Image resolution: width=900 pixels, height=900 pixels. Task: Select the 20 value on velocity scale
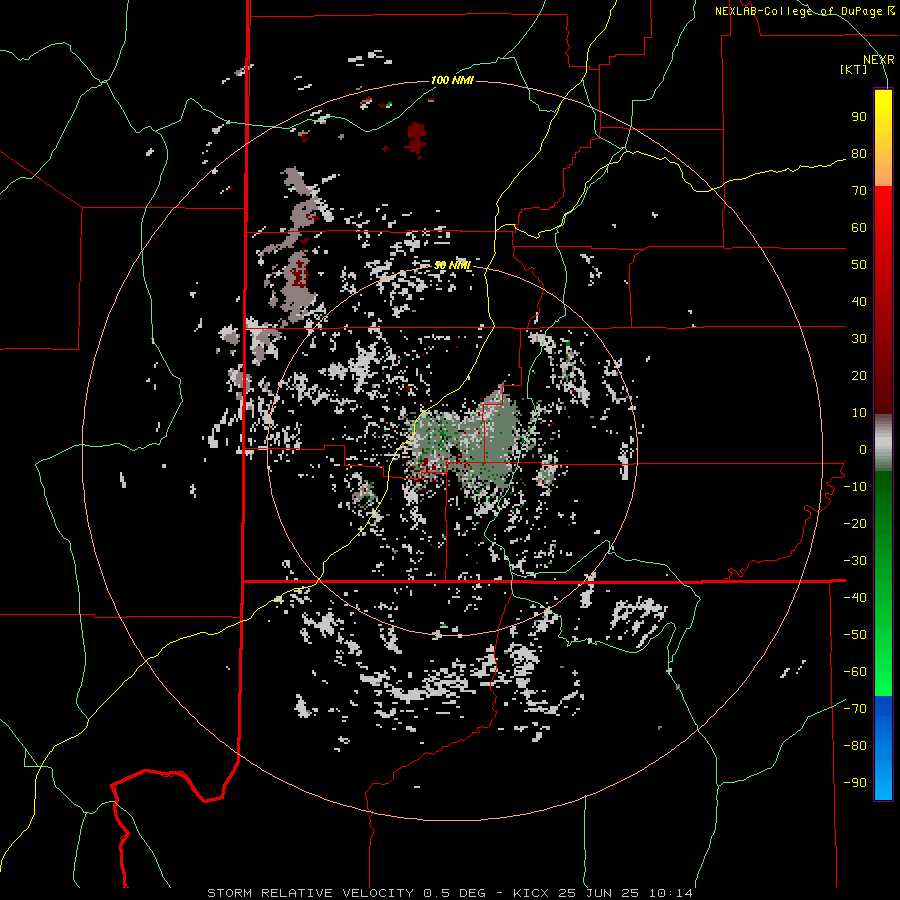(x=859, y=376)
